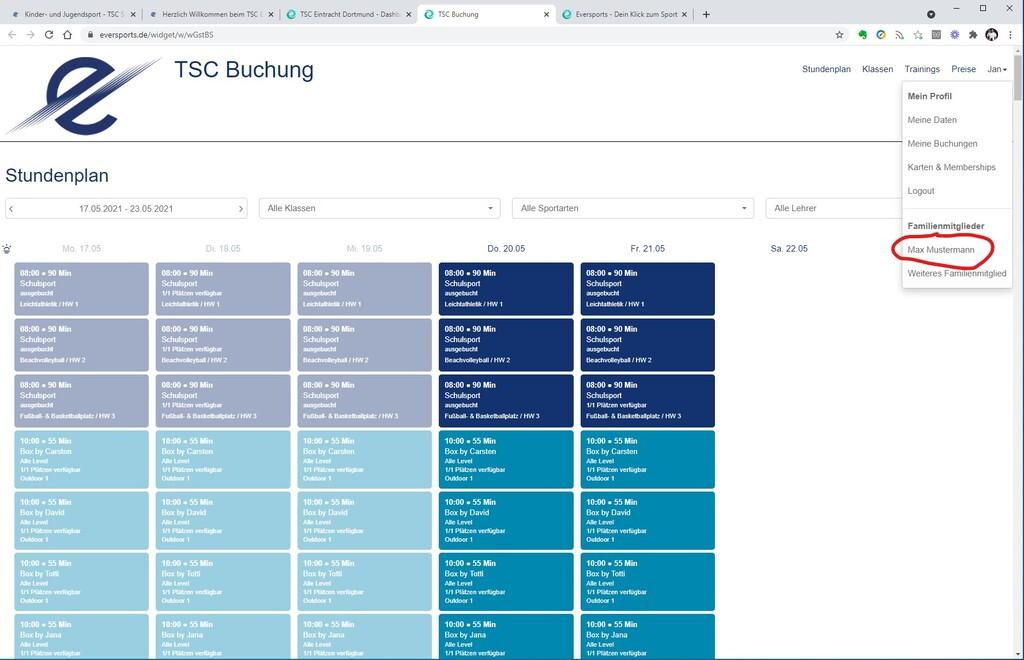Click the browser forward arrow
Viewport: 1024px width, 660px height.
(30, 35)
